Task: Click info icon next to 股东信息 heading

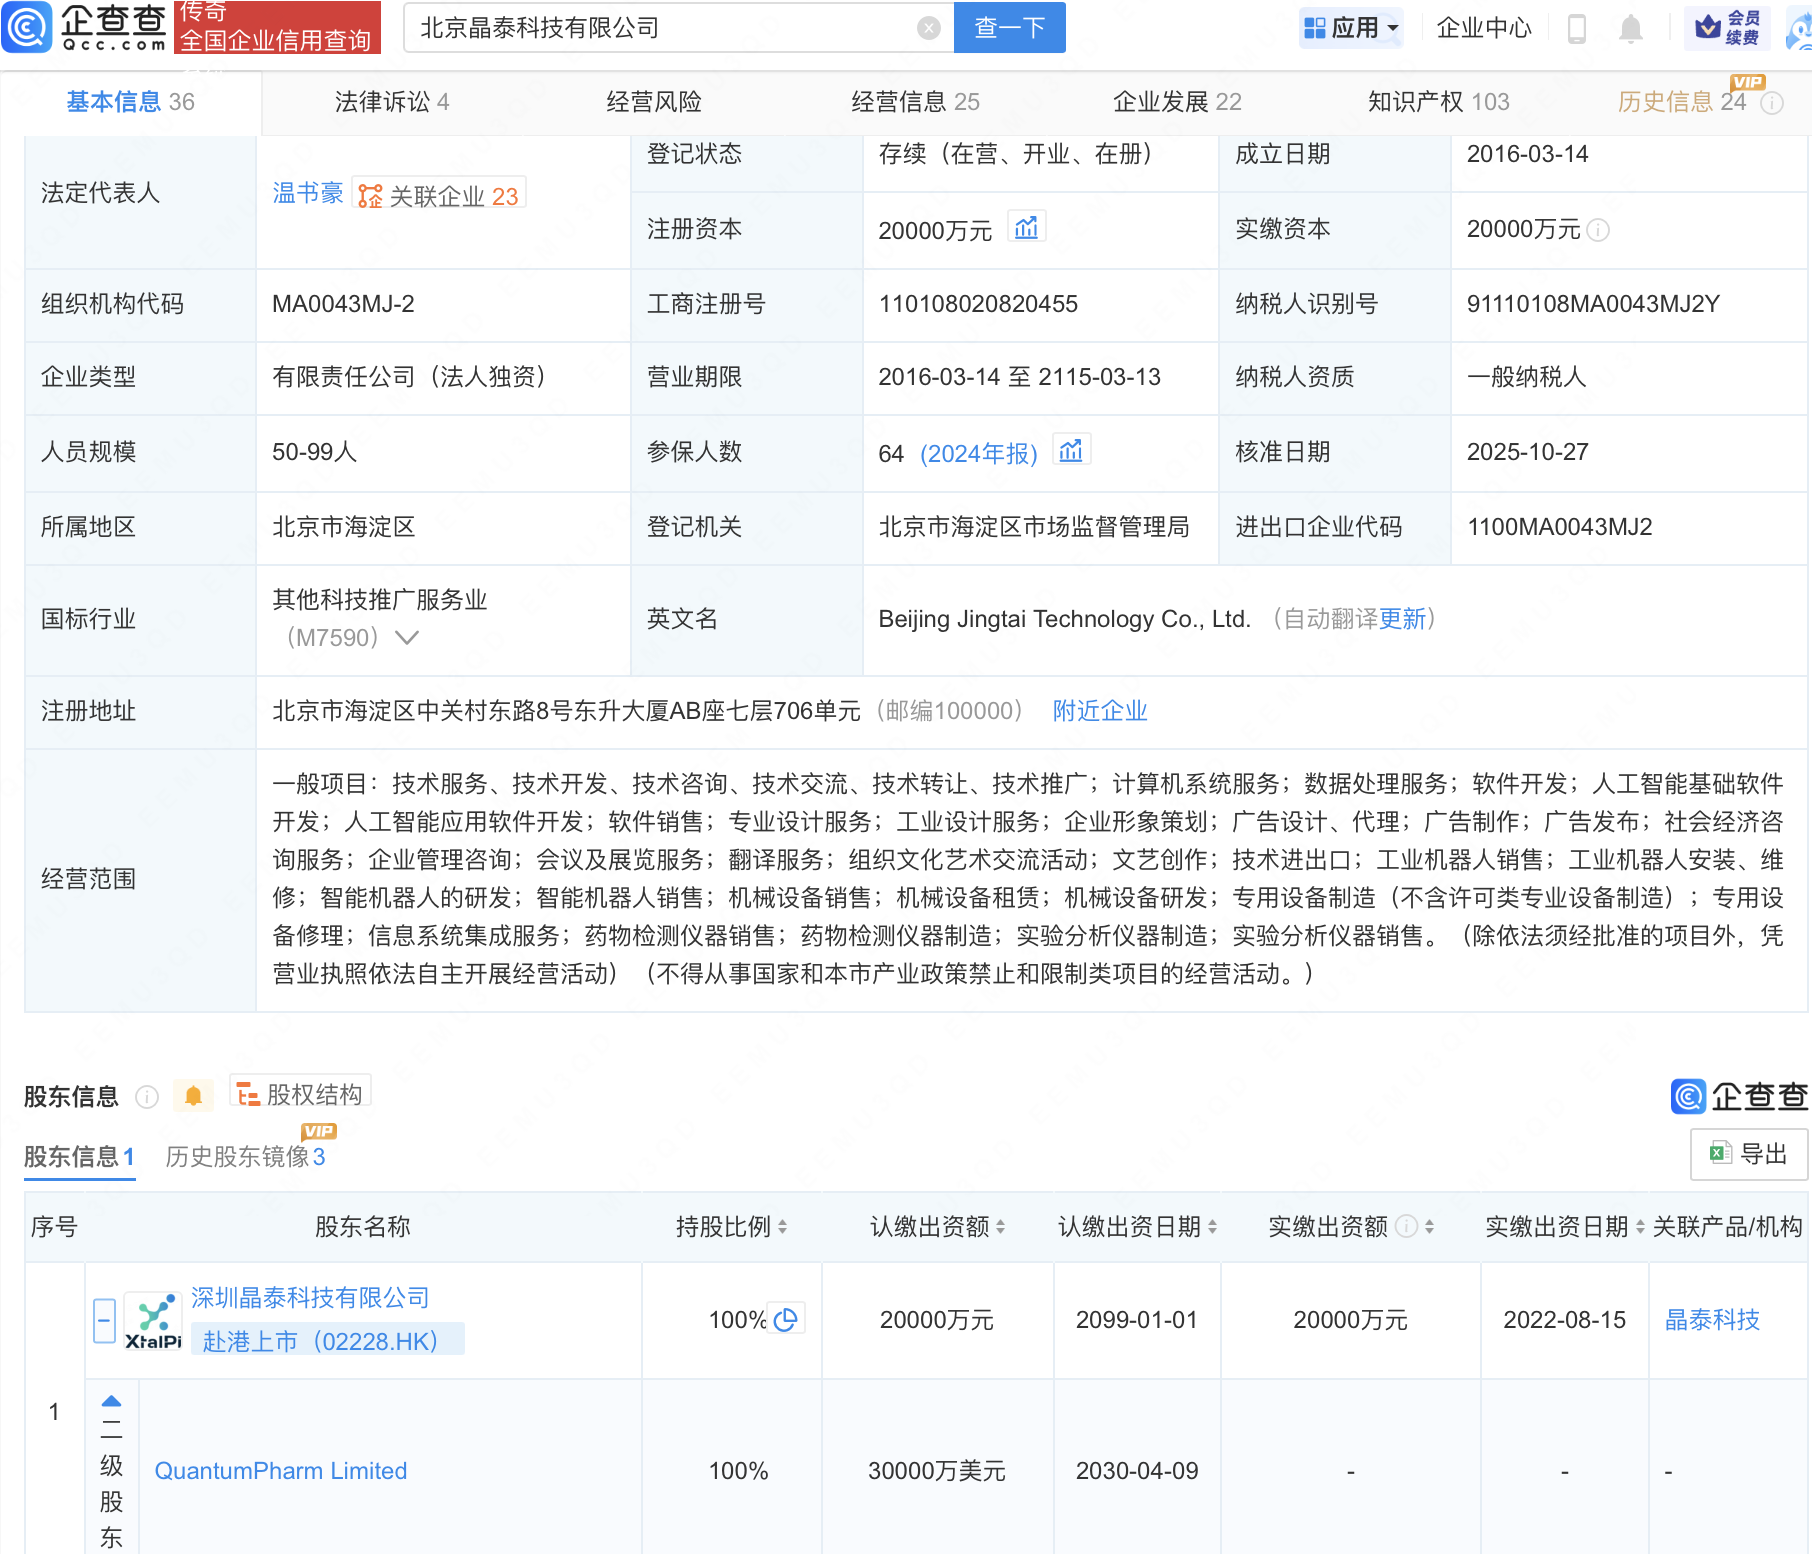Action: pyautogui.click(x=147, y=1097)
